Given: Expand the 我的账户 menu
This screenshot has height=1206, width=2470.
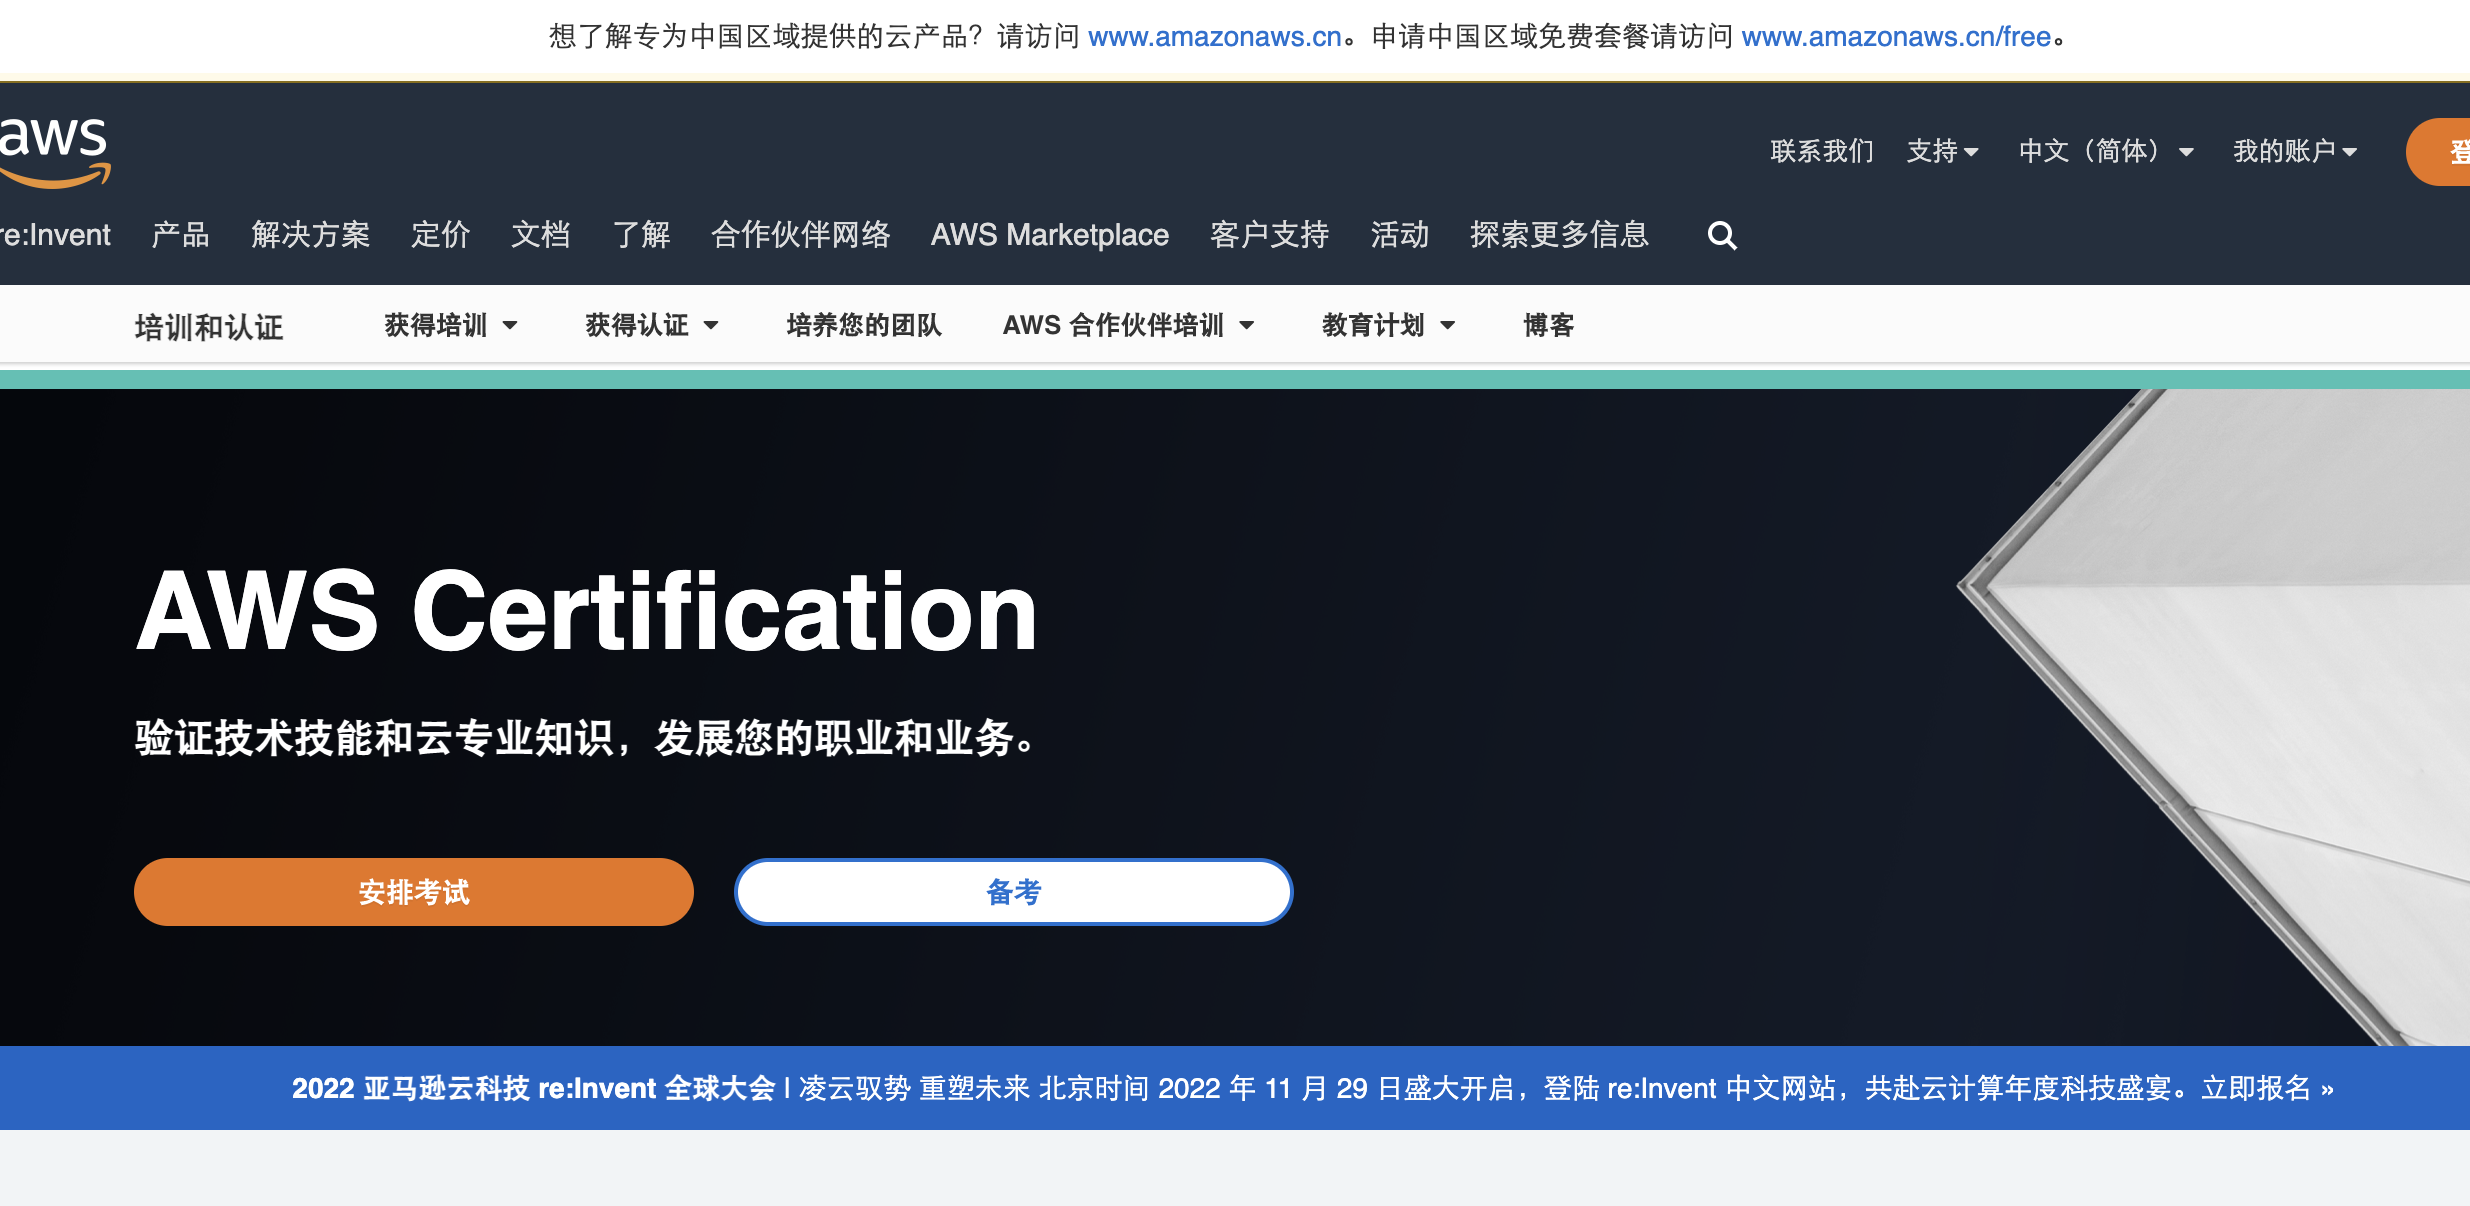Looking at the screenshot, I should 2295,151.
